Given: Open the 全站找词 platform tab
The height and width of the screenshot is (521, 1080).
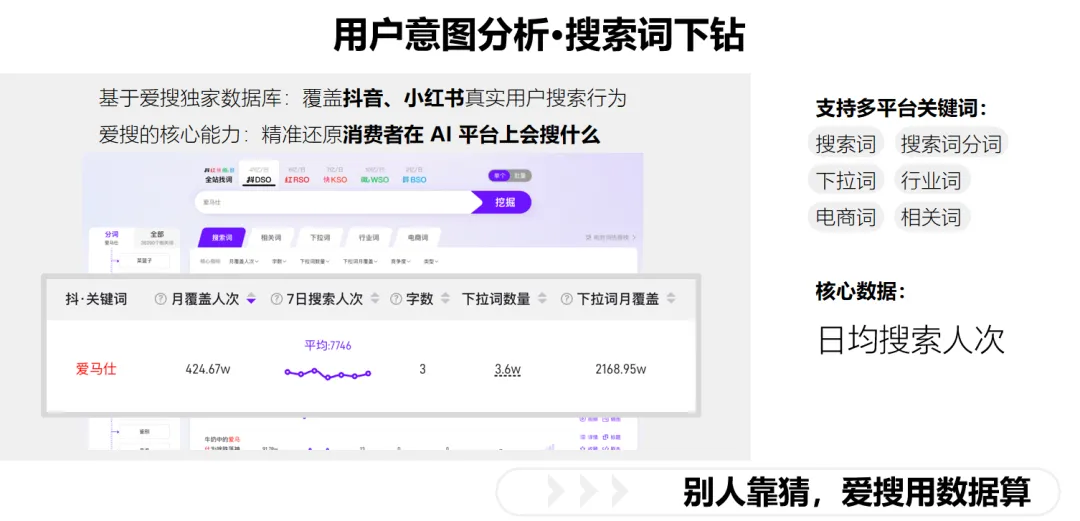Looking at the screenshot, I should click(x=218, y=176).
